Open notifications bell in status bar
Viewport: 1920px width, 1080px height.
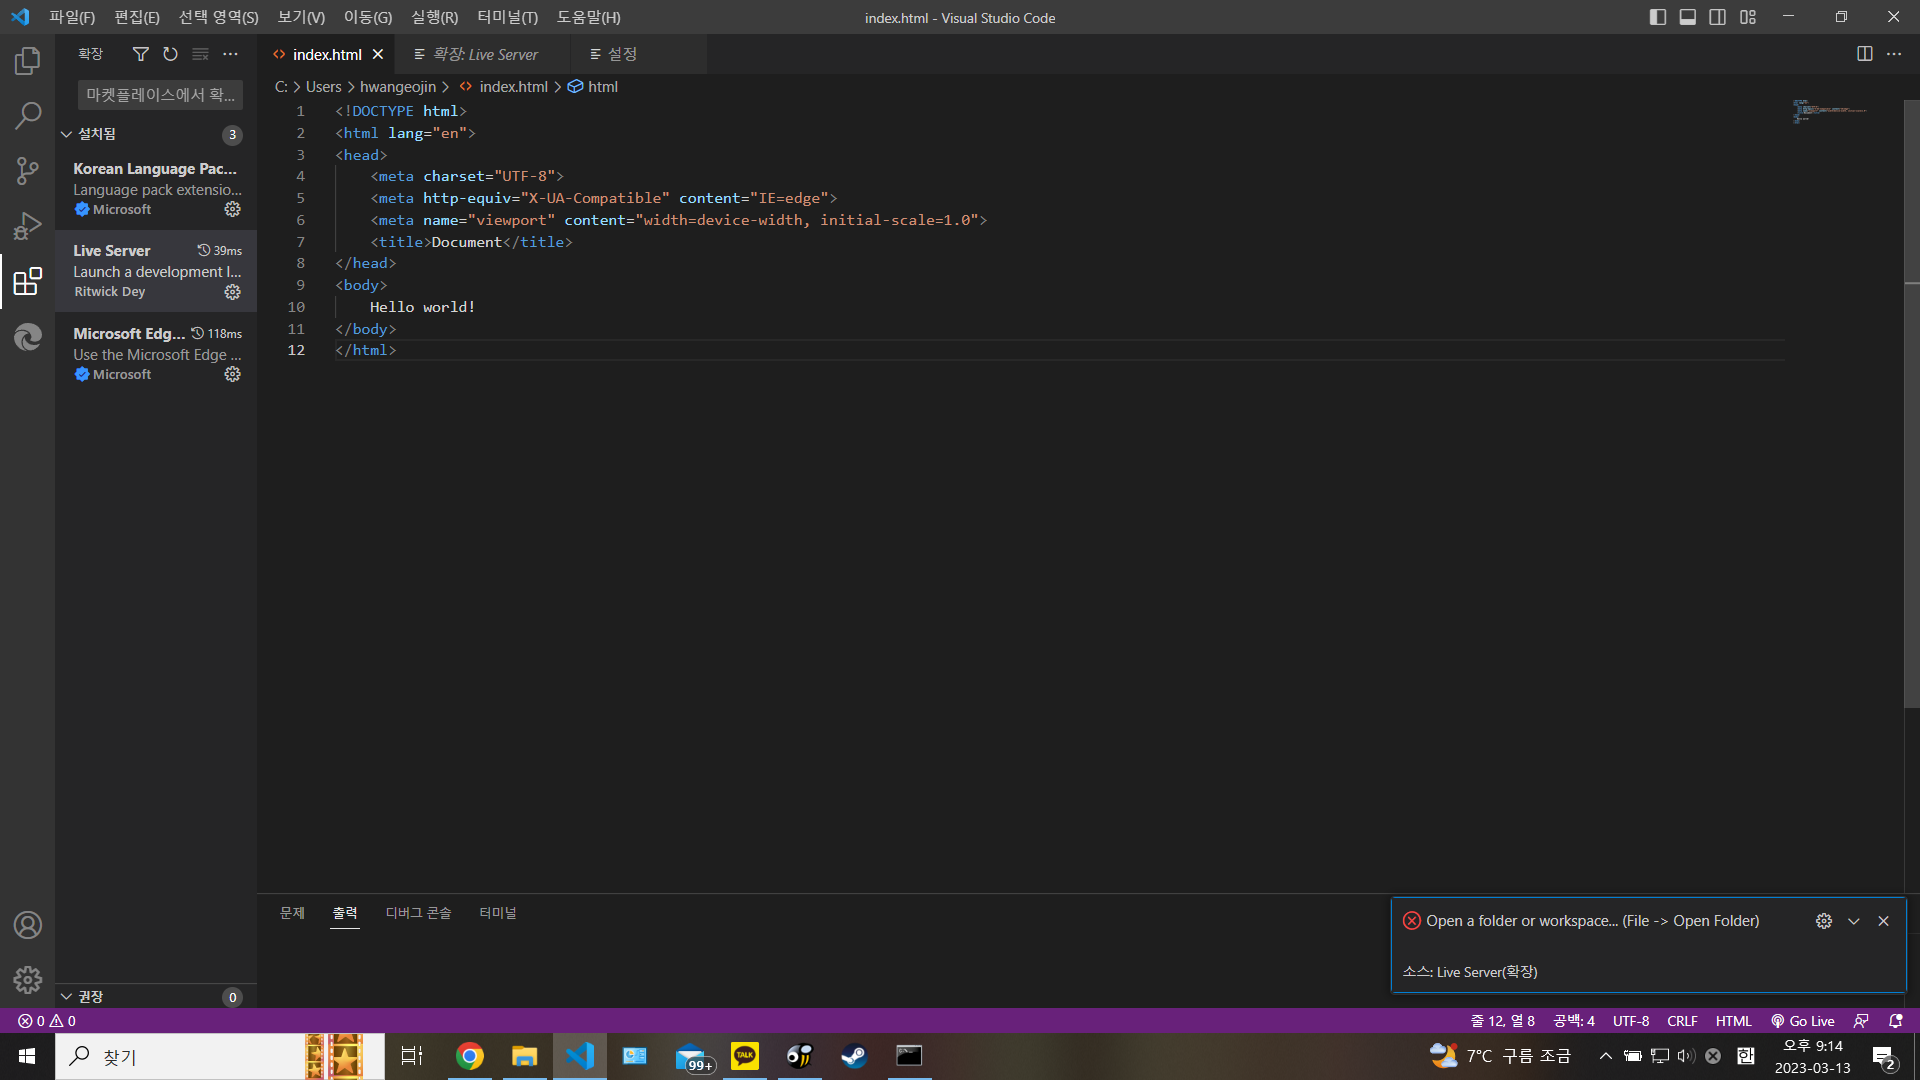click(x=1895, y=1021)
